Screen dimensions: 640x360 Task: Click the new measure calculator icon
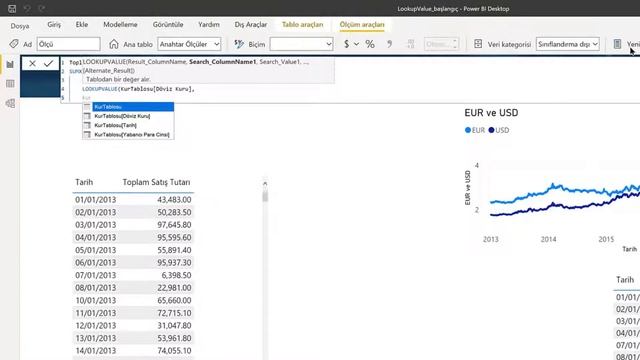(x=618, y=44)
